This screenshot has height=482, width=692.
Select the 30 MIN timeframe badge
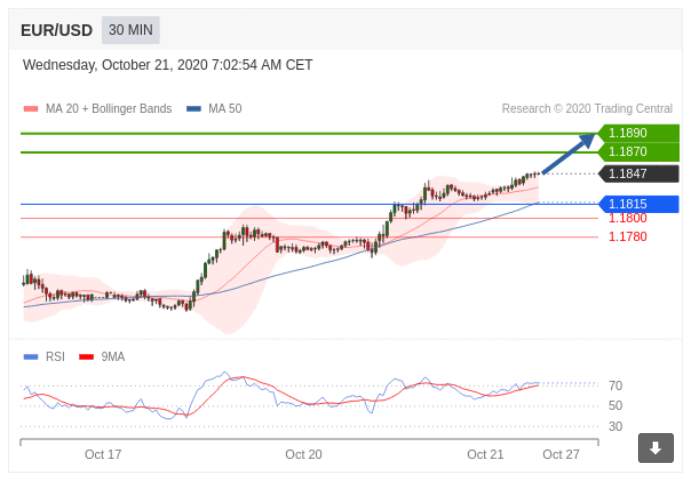click(131, 30)
